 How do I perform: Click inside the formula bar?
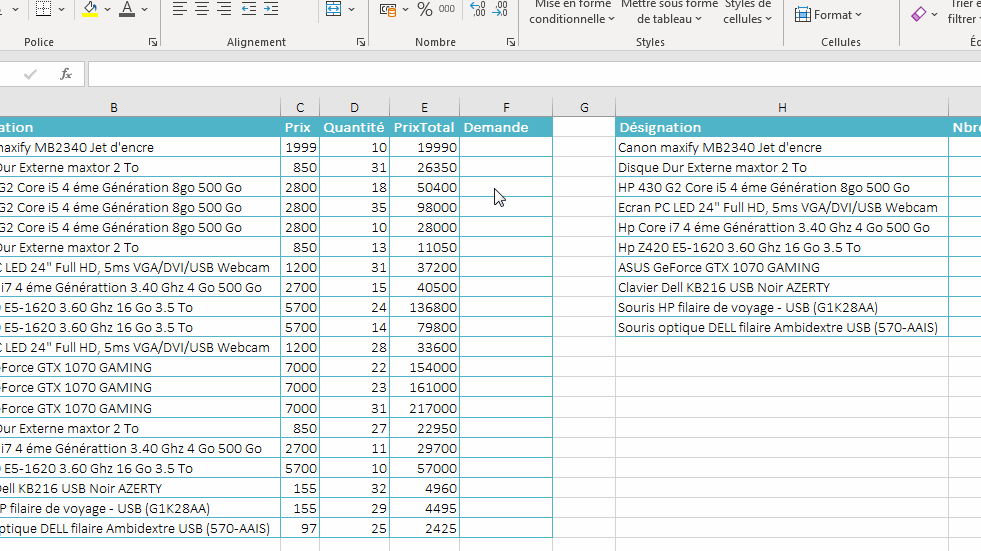534,74
